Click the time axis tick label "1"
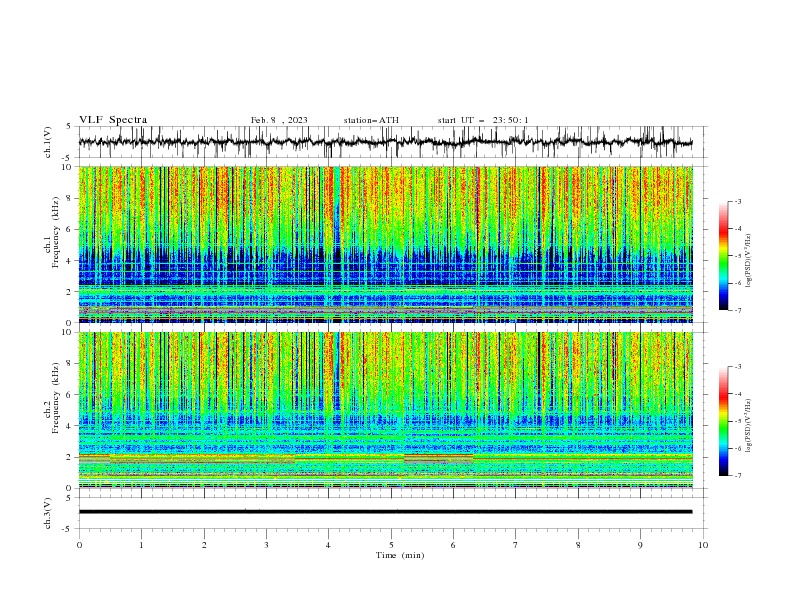The width and height of the screenshot is (792, 612). tap(141, 545)
